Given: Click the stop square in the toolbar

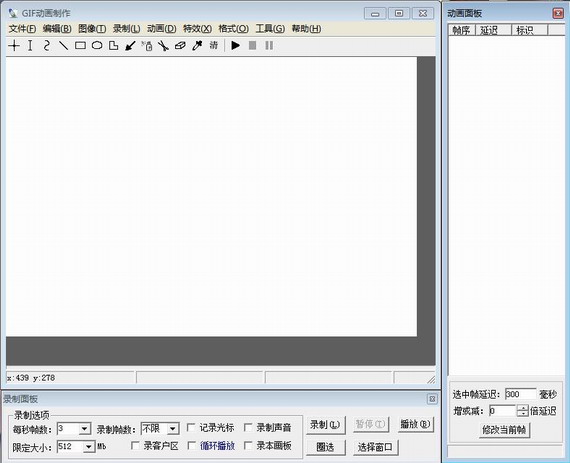Looking at the screenshot, I should pos(252,46).
